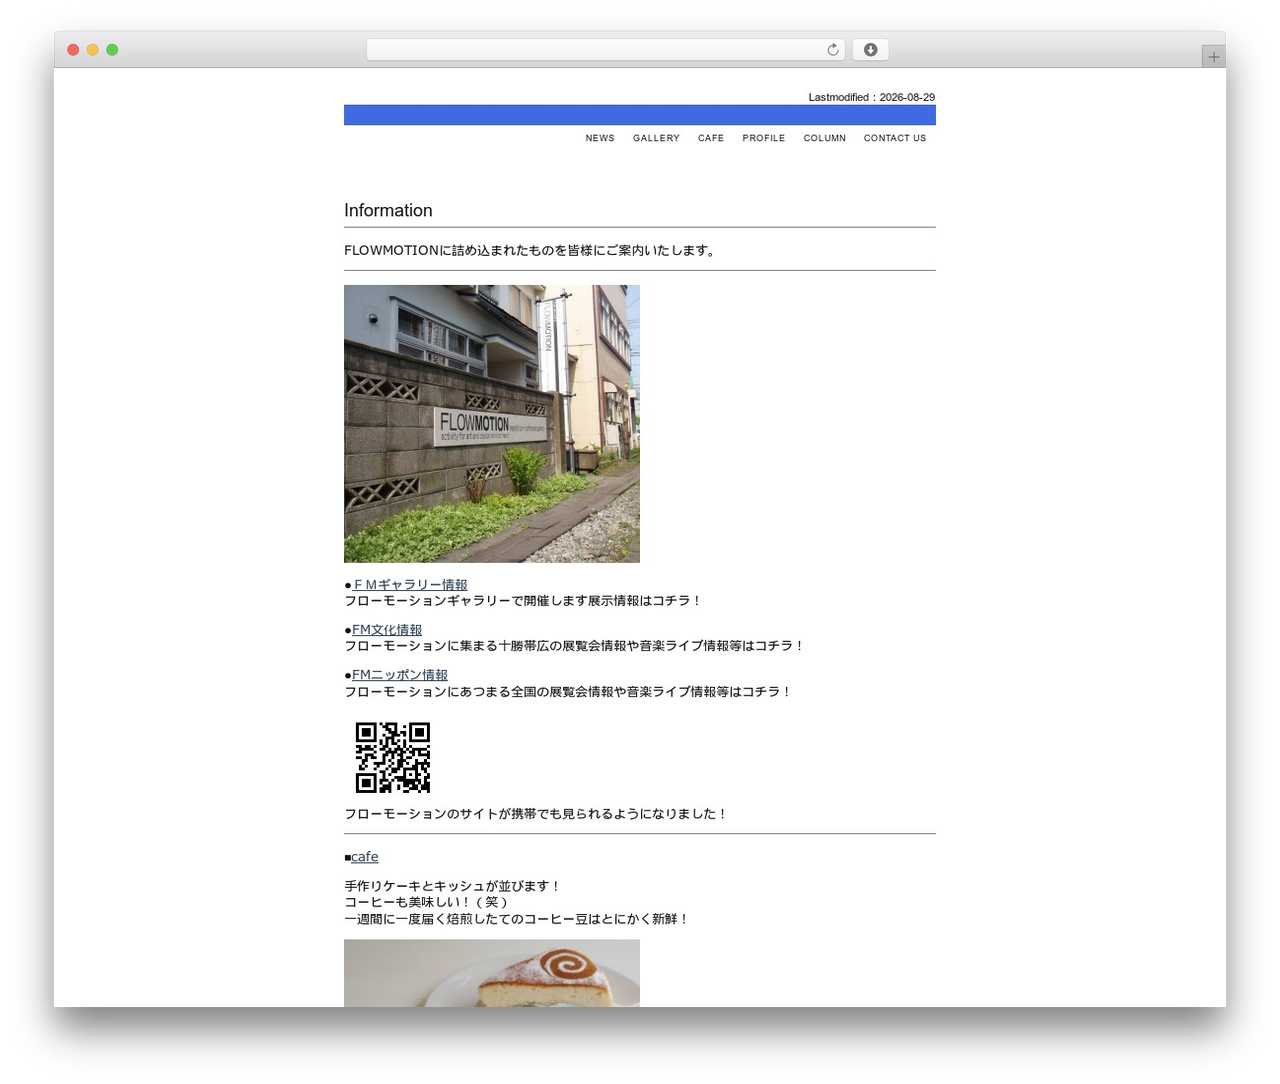Reload the page with the refresh icon
The image size is (1280, 1084).
click(832, 50)
